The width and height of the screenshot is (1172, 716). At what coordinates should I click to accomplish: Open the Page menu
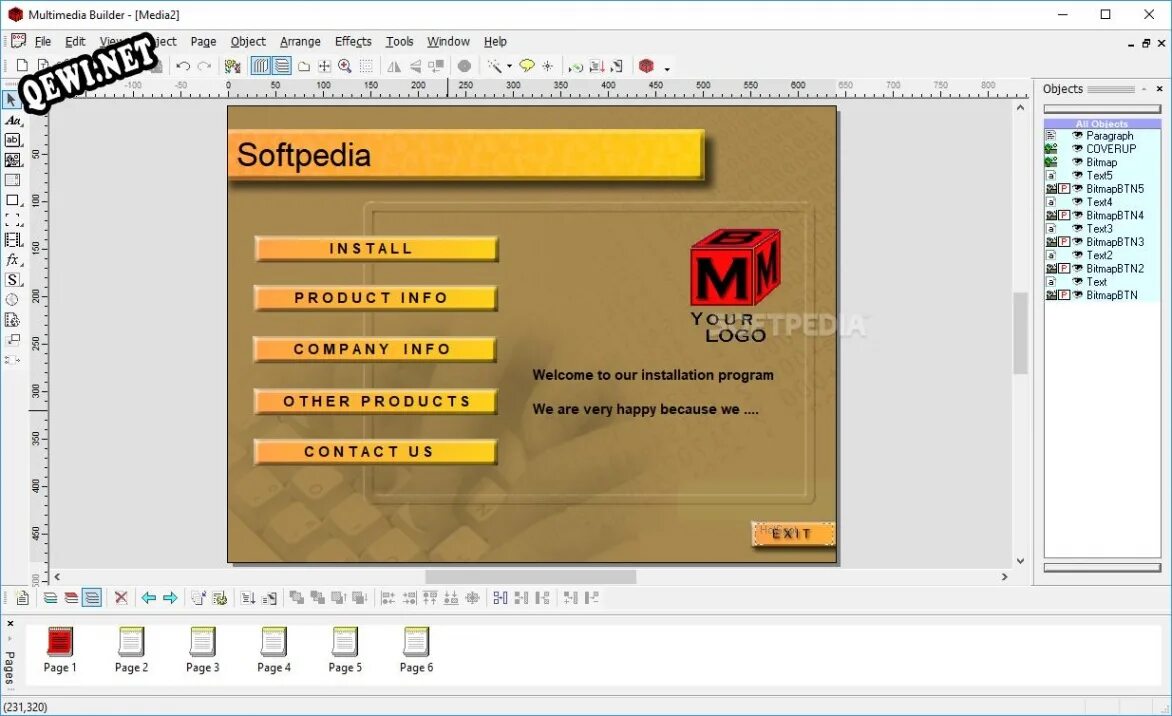pyautogui.click(x=203, y=42)
